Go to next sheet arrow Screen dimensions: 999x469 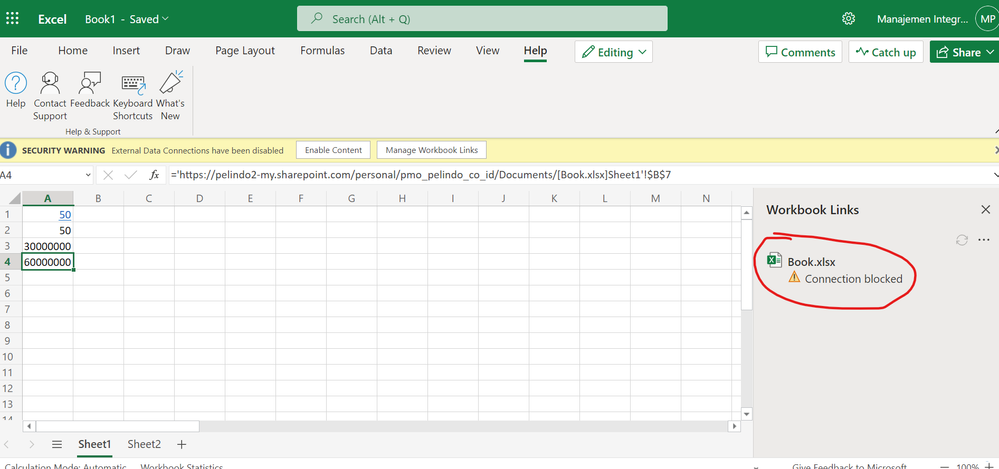click(x=31, y=444)
